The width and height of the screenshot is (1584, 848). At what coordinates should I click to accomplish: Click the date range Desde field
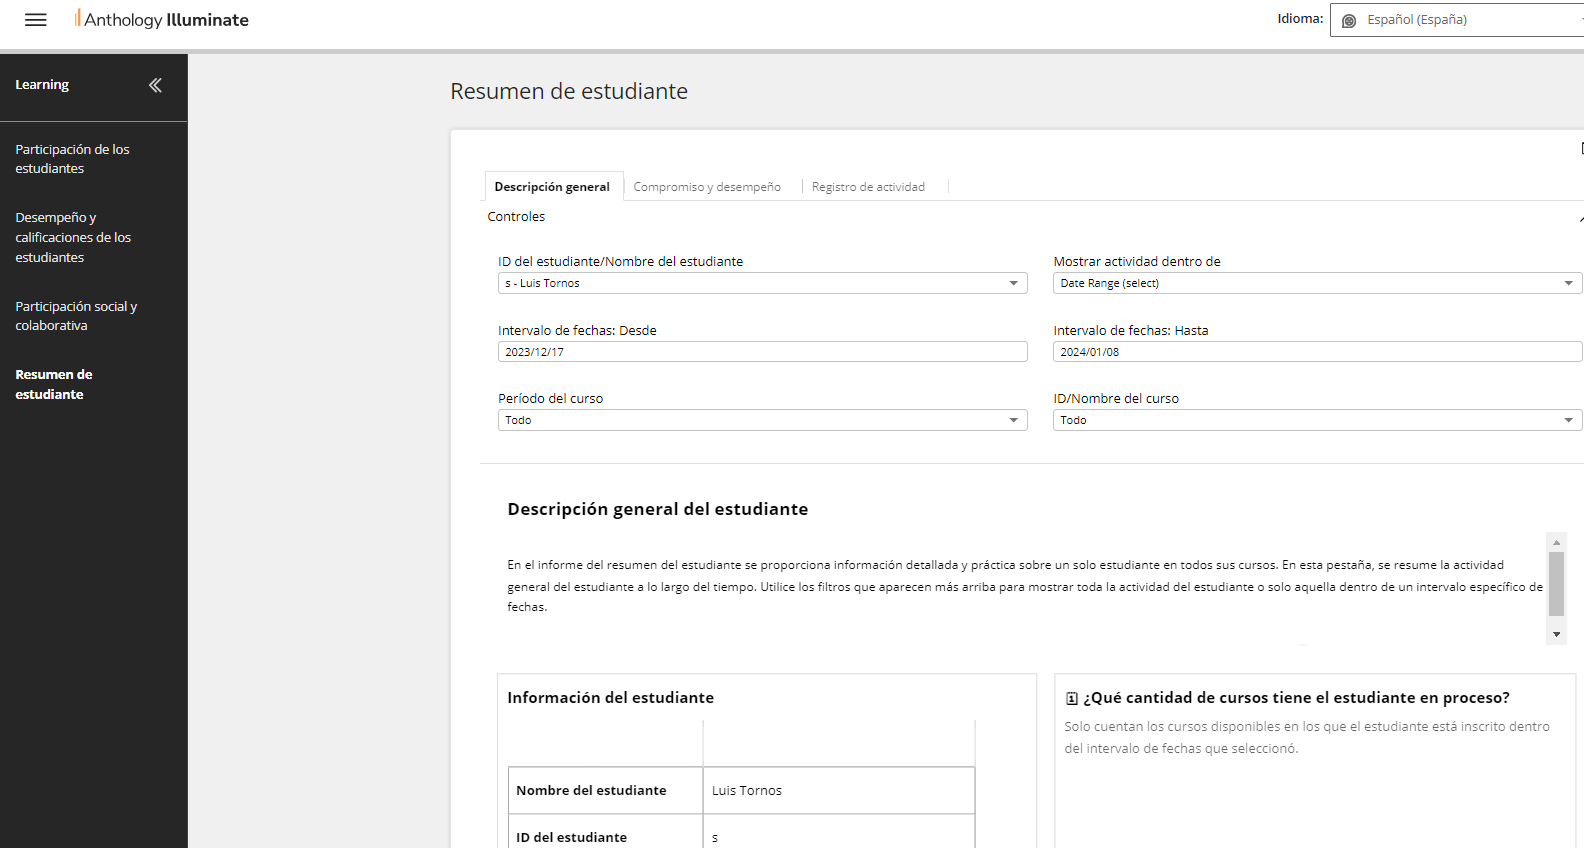[x=762, y=352]
